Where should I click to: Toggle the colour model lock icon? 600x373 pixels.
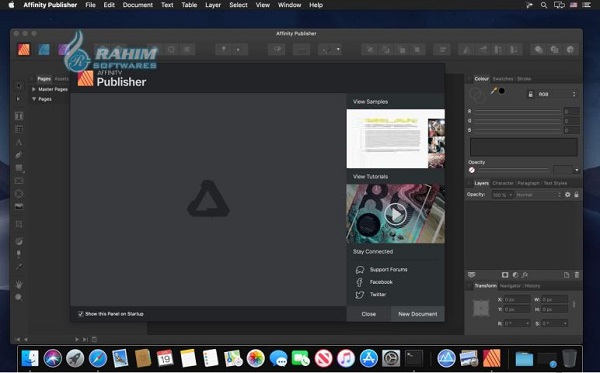(530, 94)
